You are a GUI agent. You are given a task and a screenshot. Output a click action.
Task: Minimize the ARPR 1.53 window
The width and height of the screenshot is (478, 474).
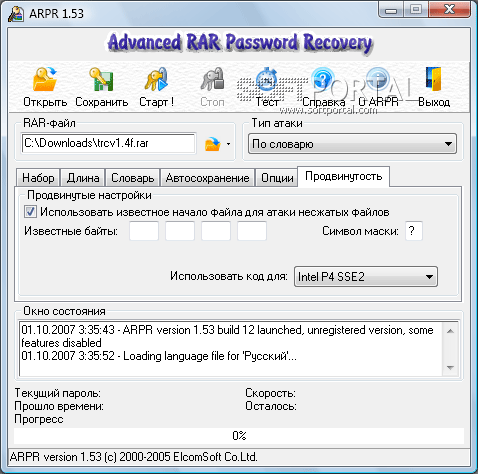click(391, 10)
